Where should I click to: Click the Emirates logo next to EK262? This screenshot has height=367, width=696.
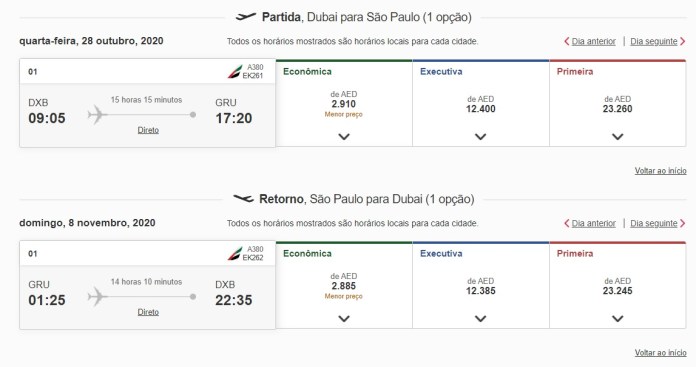point(235,253)
